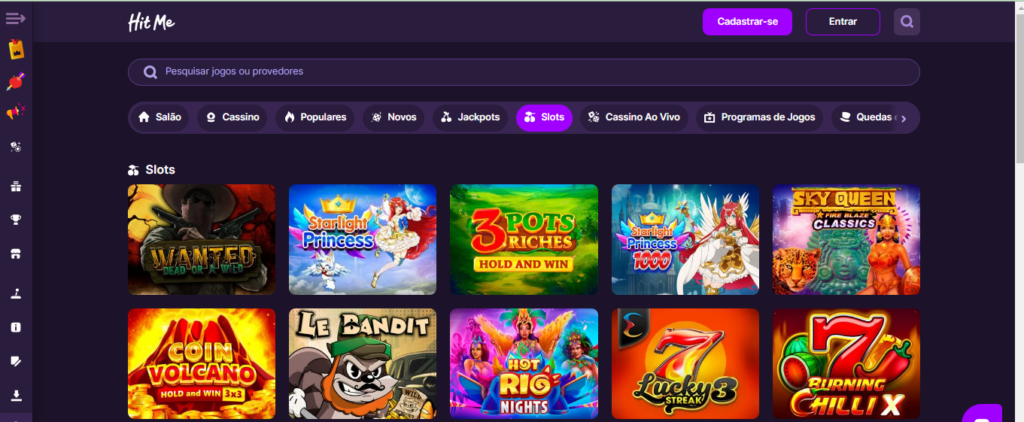Open Lucky Streak 3 game thumbnail

685,364
